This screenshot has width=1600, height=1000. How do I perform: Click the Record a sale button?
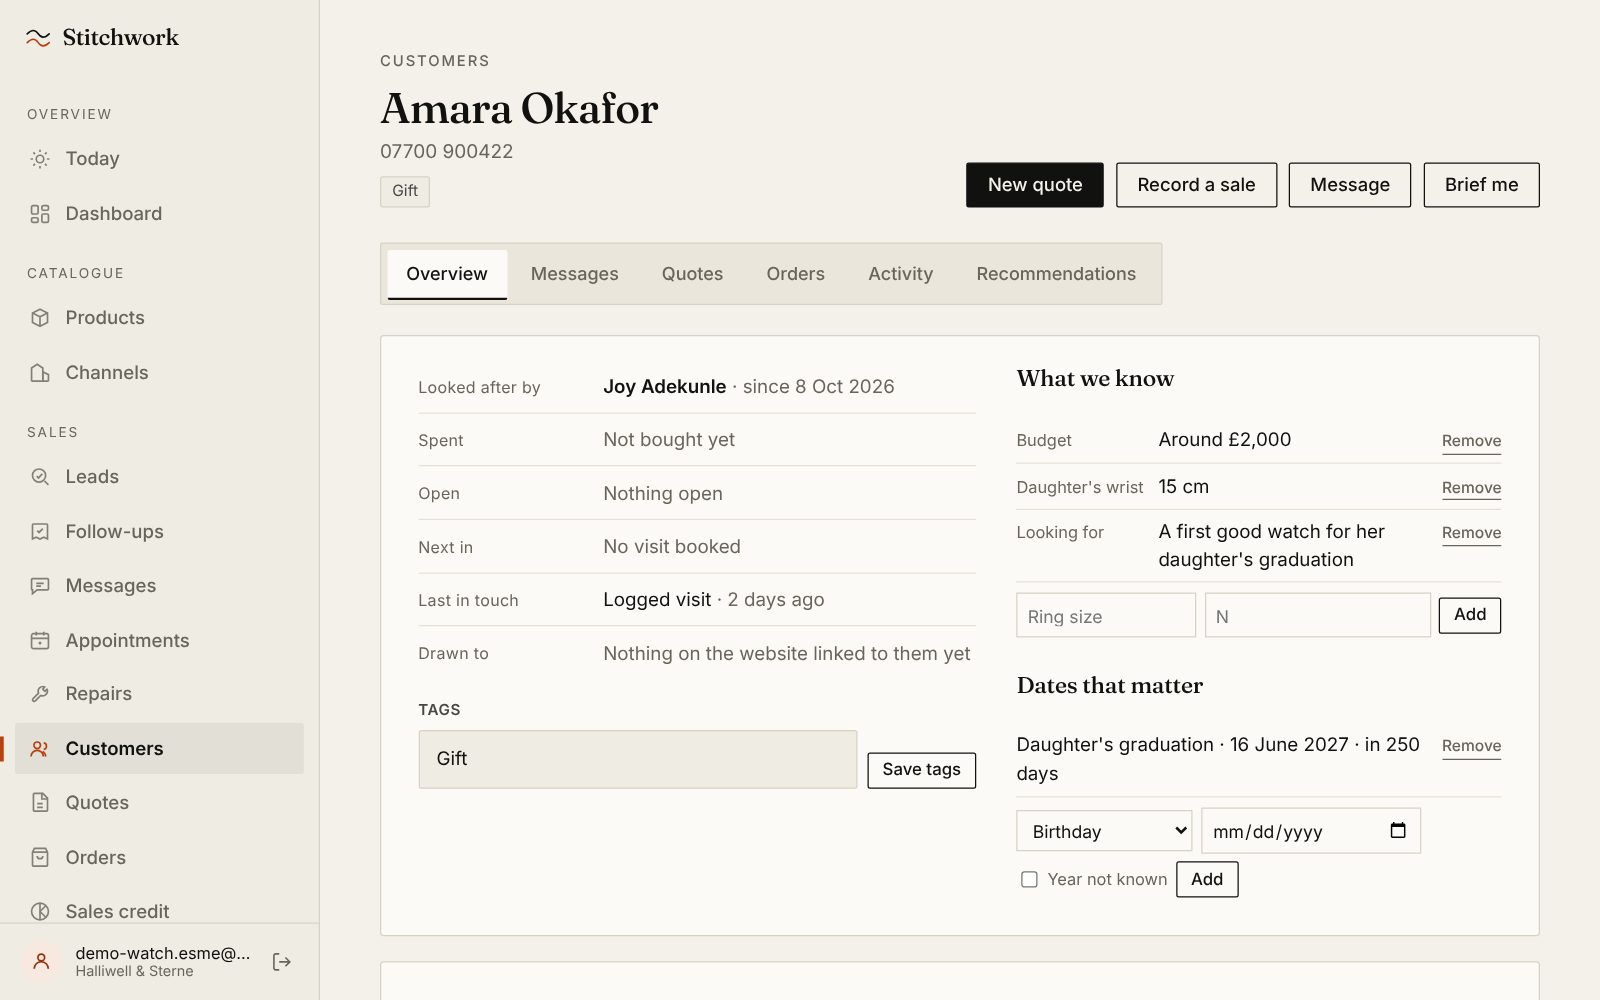[x=1196, y=185]
